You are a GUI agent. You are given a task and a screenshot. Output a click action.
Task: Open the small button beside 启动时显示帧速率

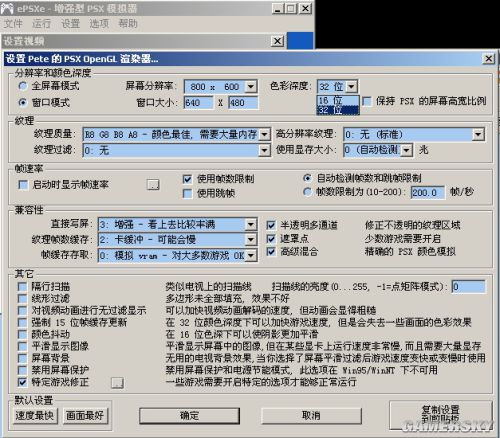(x=153, y=184)
